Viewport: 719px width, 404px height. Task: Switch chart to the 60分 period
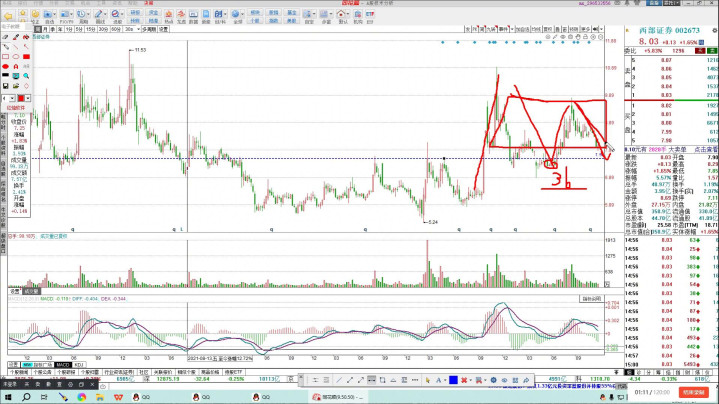(116, 29)
